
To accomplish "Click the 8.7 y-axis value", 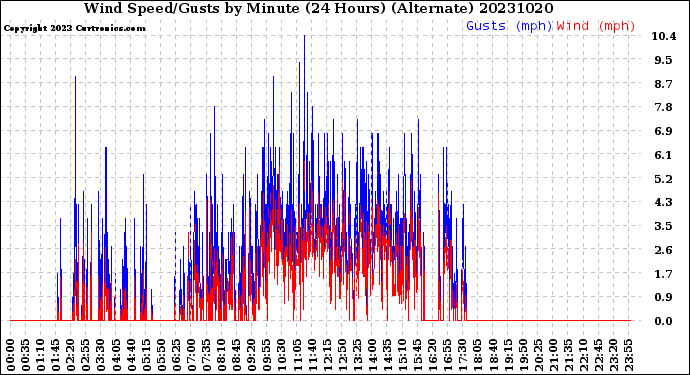I will [664, 84].
